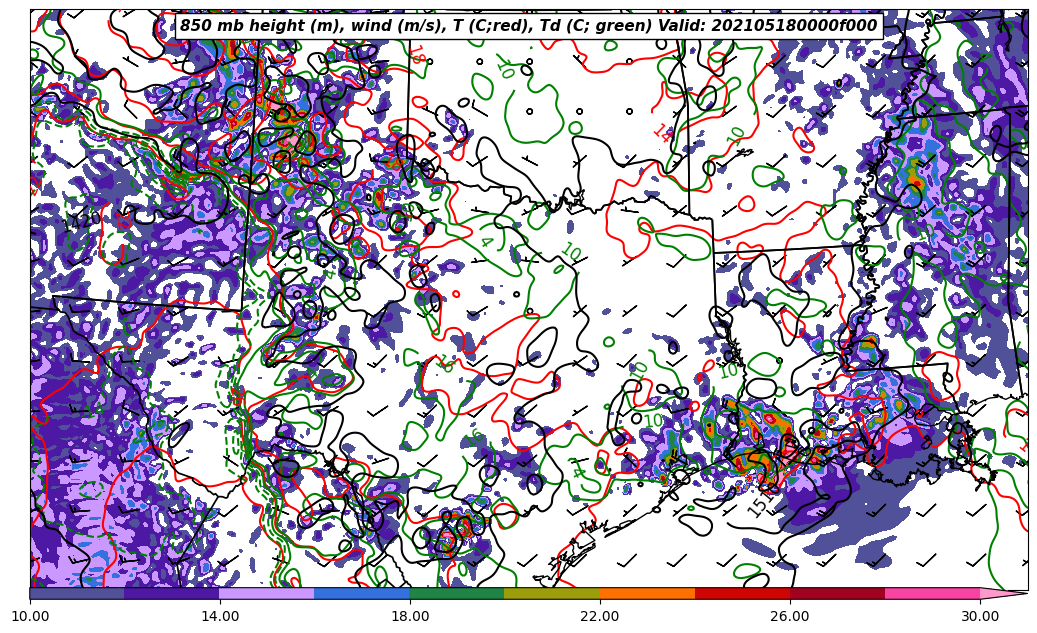This screenshot has width=1037, height=633.
Task: Click the 10.00 colorbar tick label
Action: pyautogui.click(x=30, y=616)
